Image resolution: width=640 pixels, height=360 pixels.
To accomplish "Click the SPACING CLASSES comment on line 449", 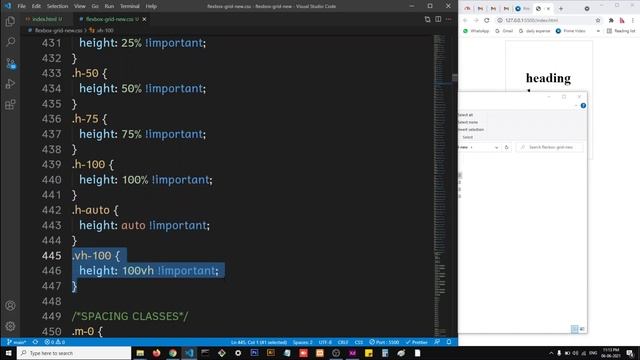I will tap(130, 316).
